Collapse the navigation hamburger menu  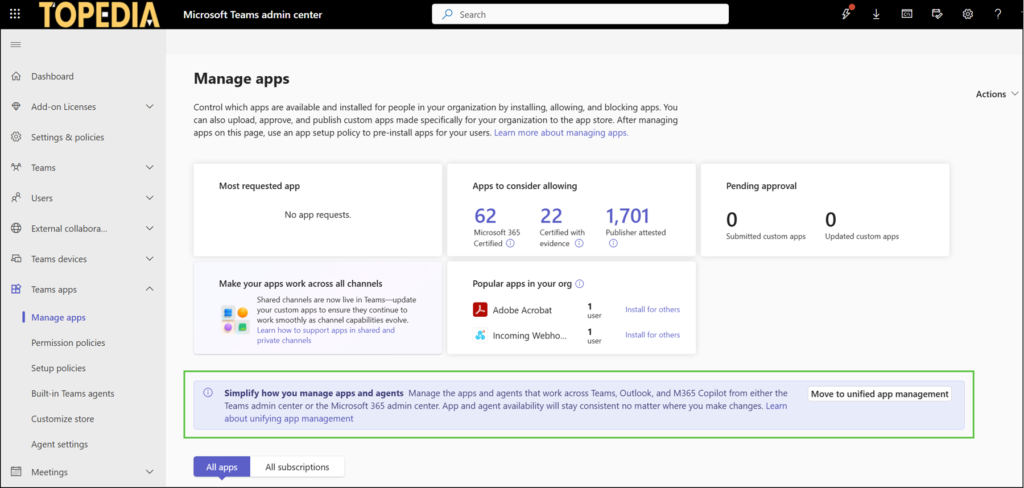tap(16, 44)
